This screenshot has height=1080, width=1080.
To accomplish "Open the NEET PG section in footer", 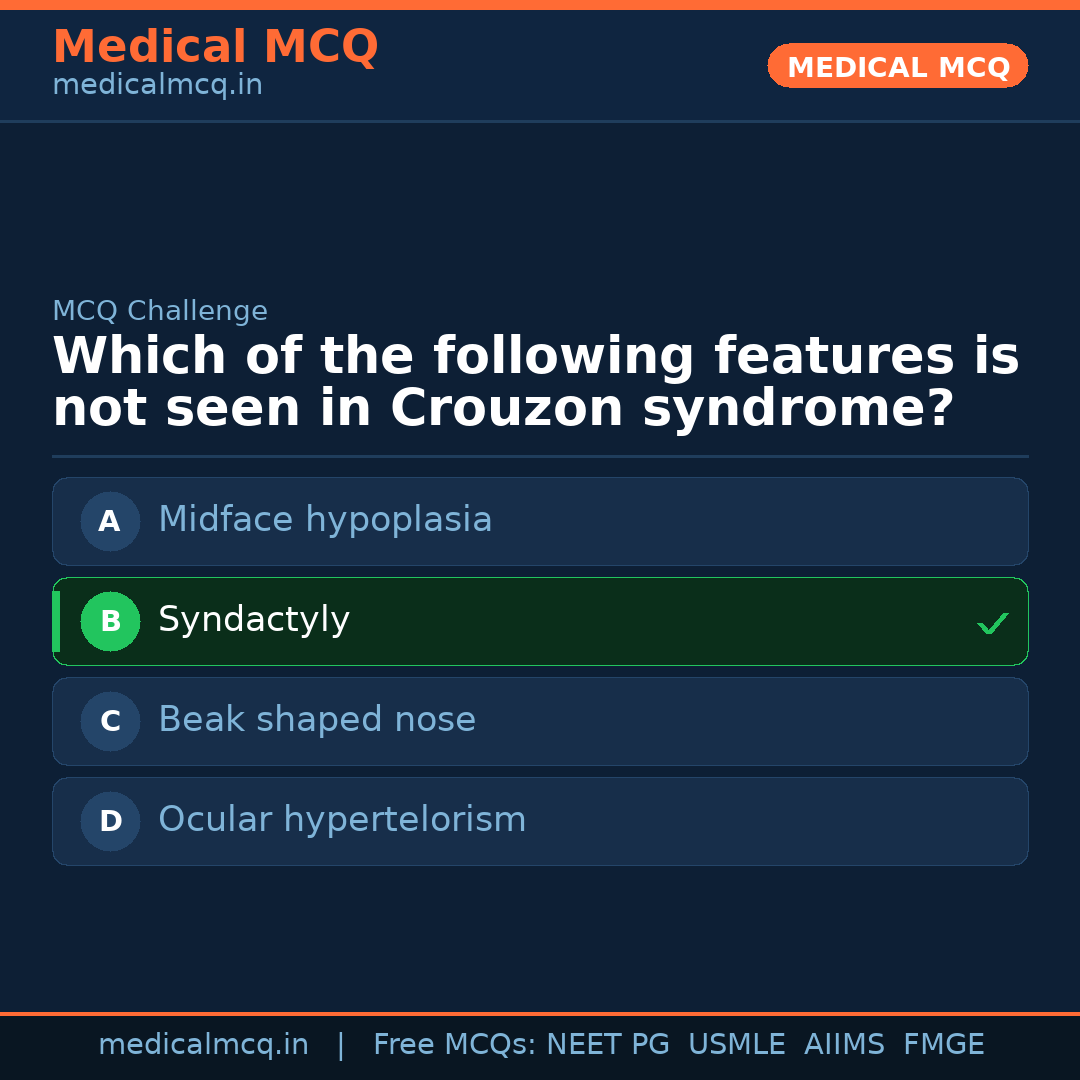I will tap(607, 1044).
